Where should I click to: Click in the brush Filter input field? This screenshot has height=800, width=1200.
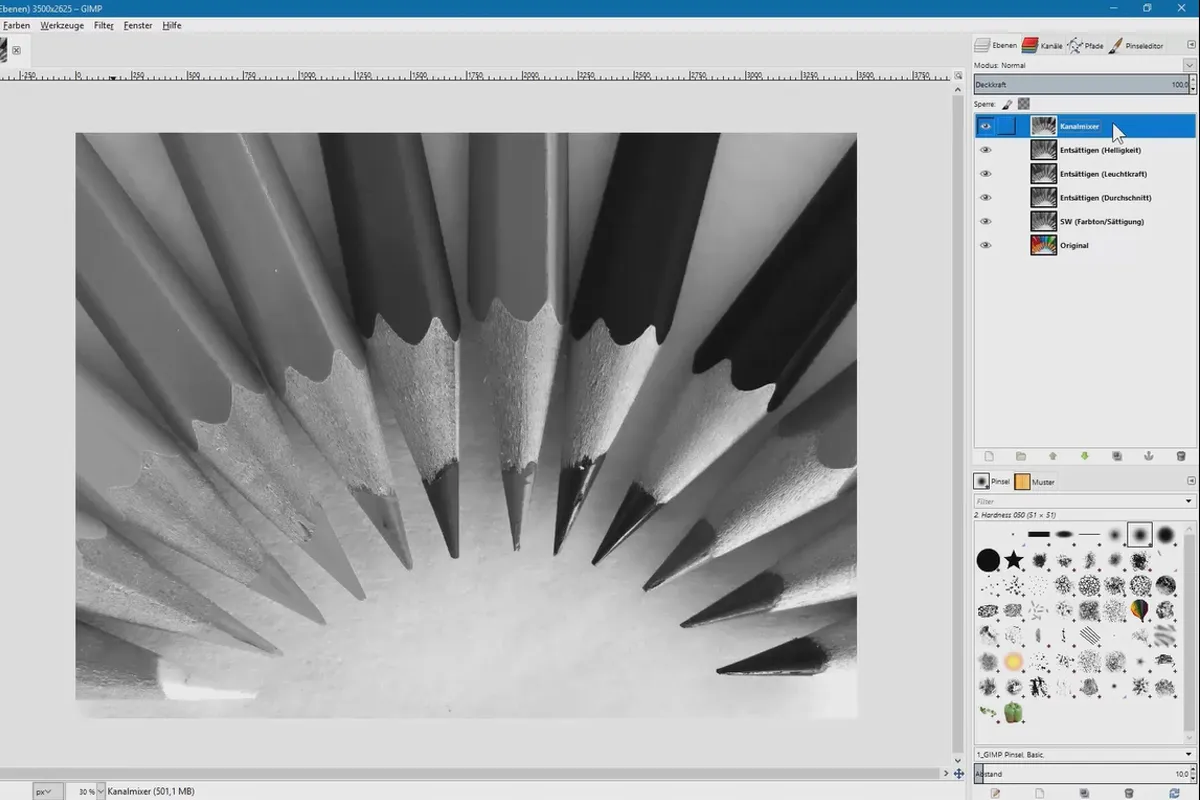tap(1078, 501)
